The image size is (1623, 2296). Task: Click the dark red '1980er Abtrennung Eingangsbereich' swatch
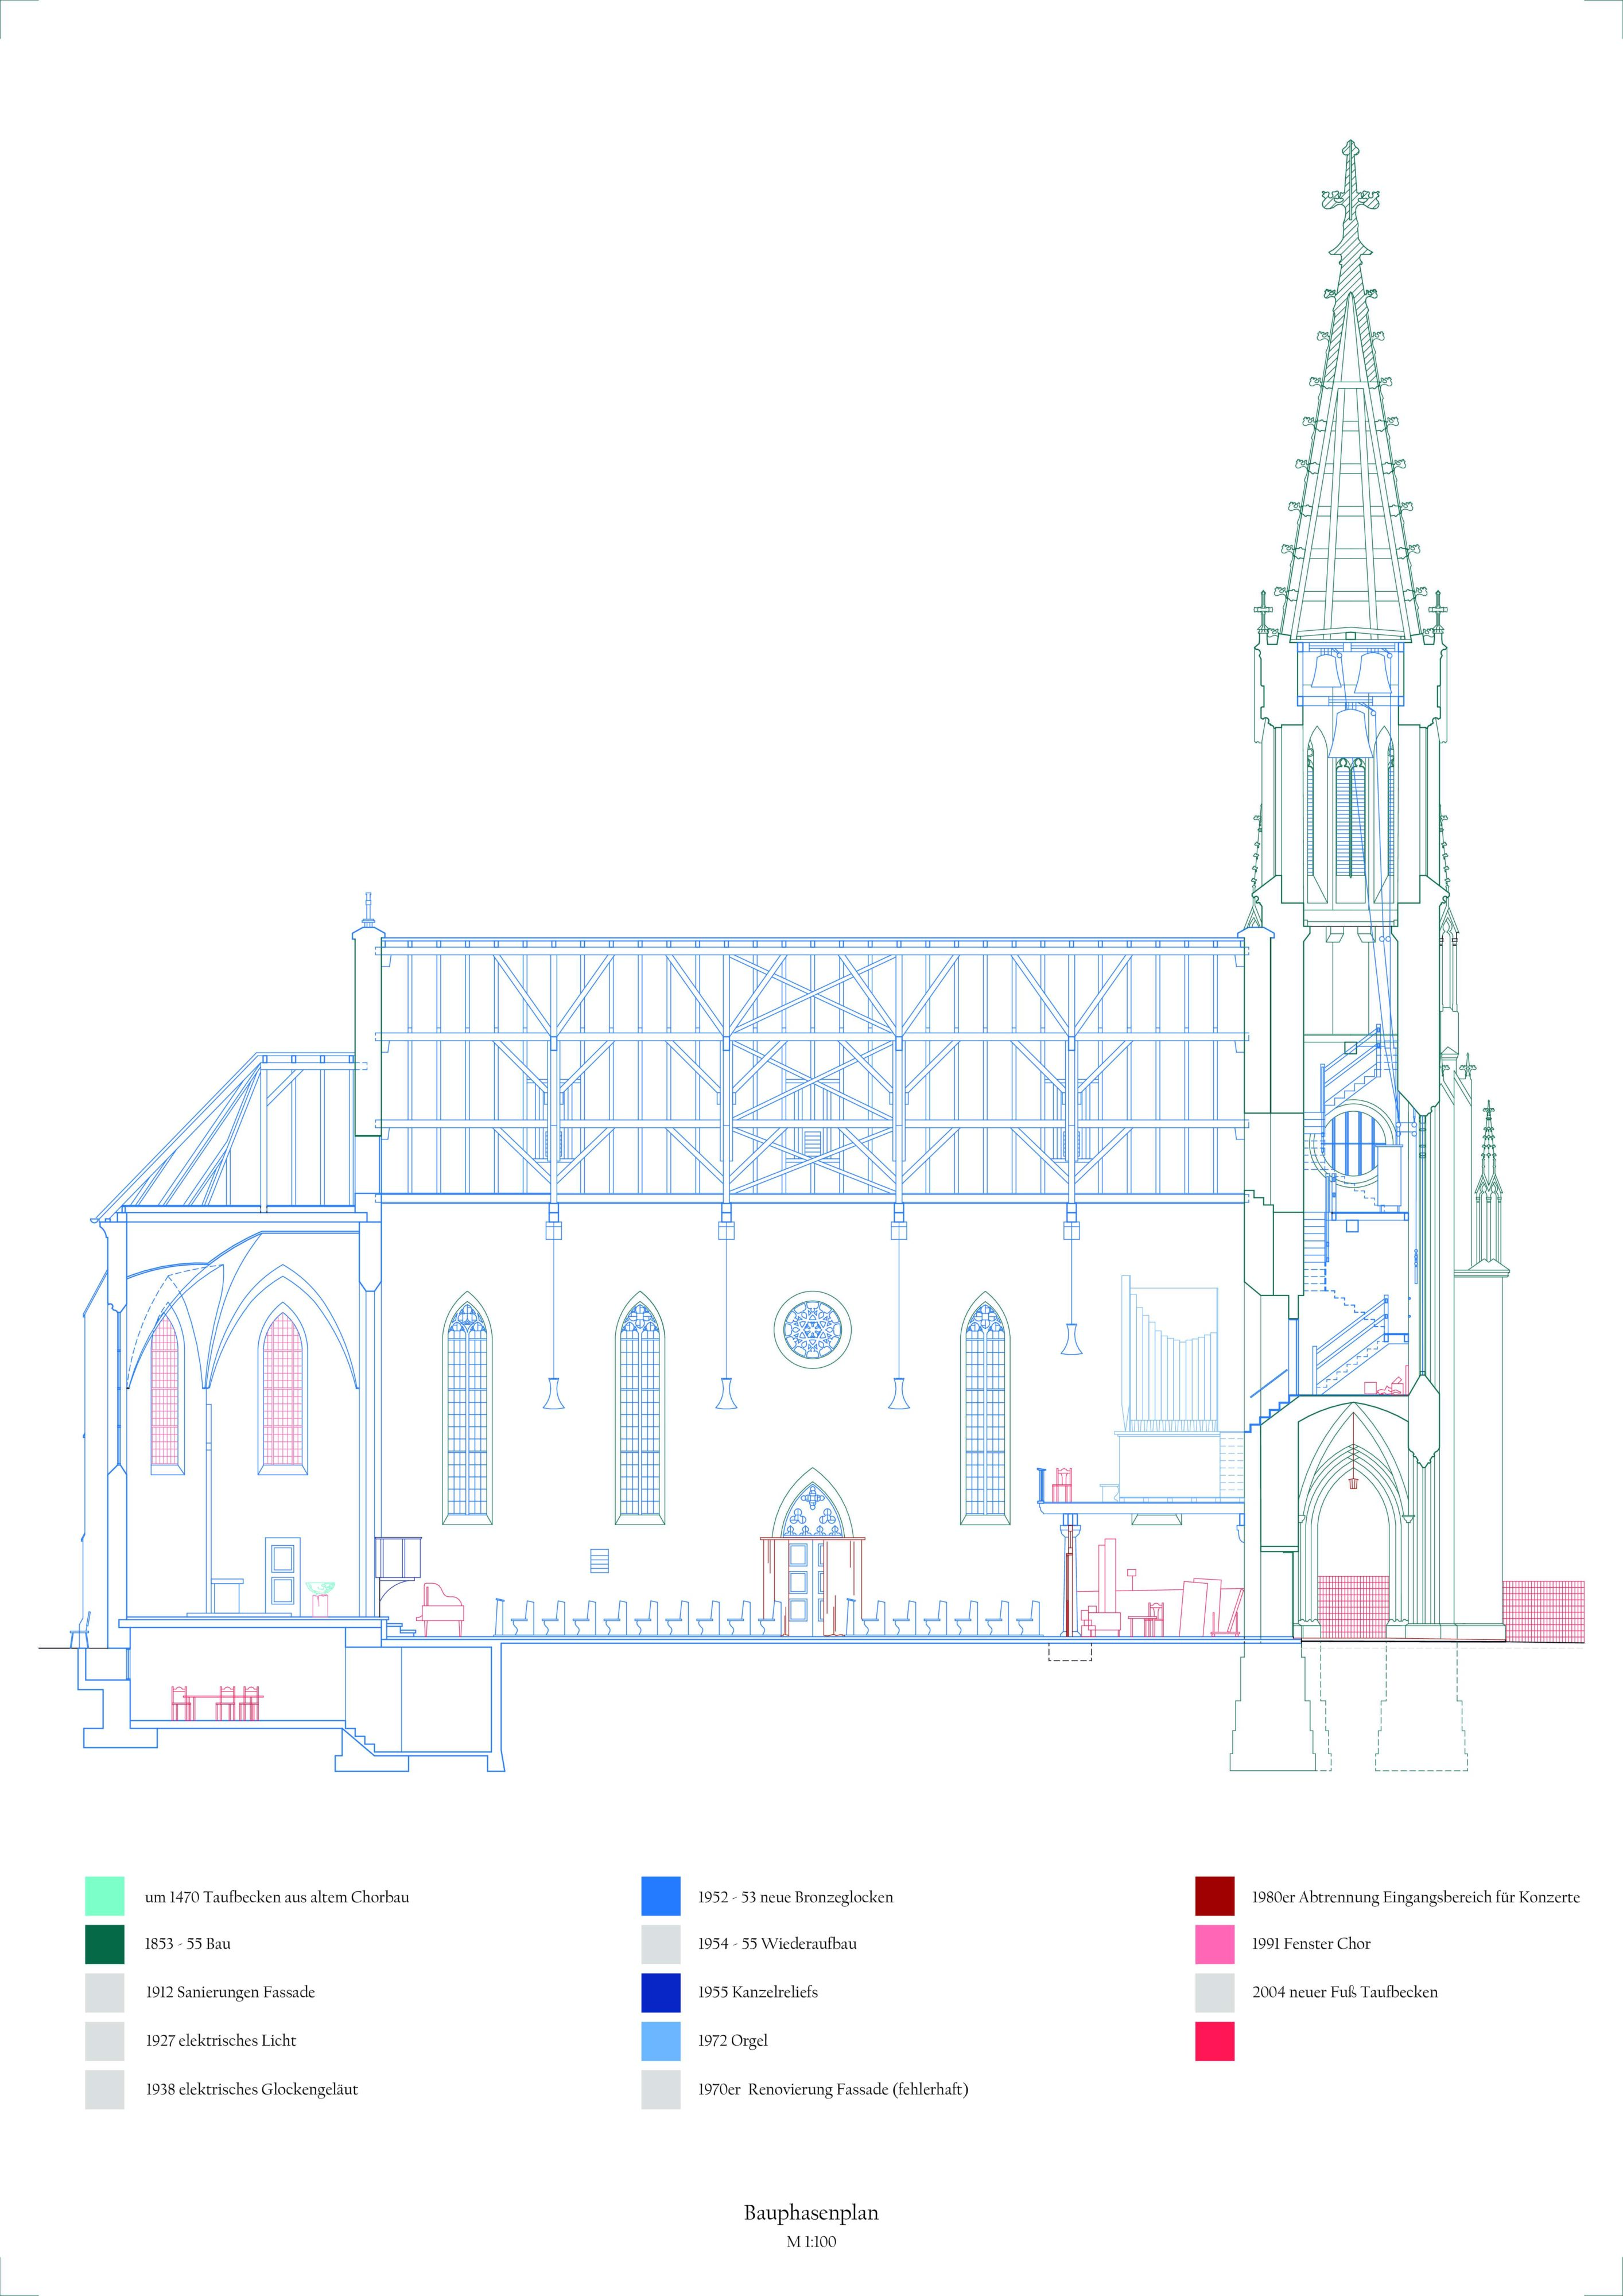tap(1215, 1896)
